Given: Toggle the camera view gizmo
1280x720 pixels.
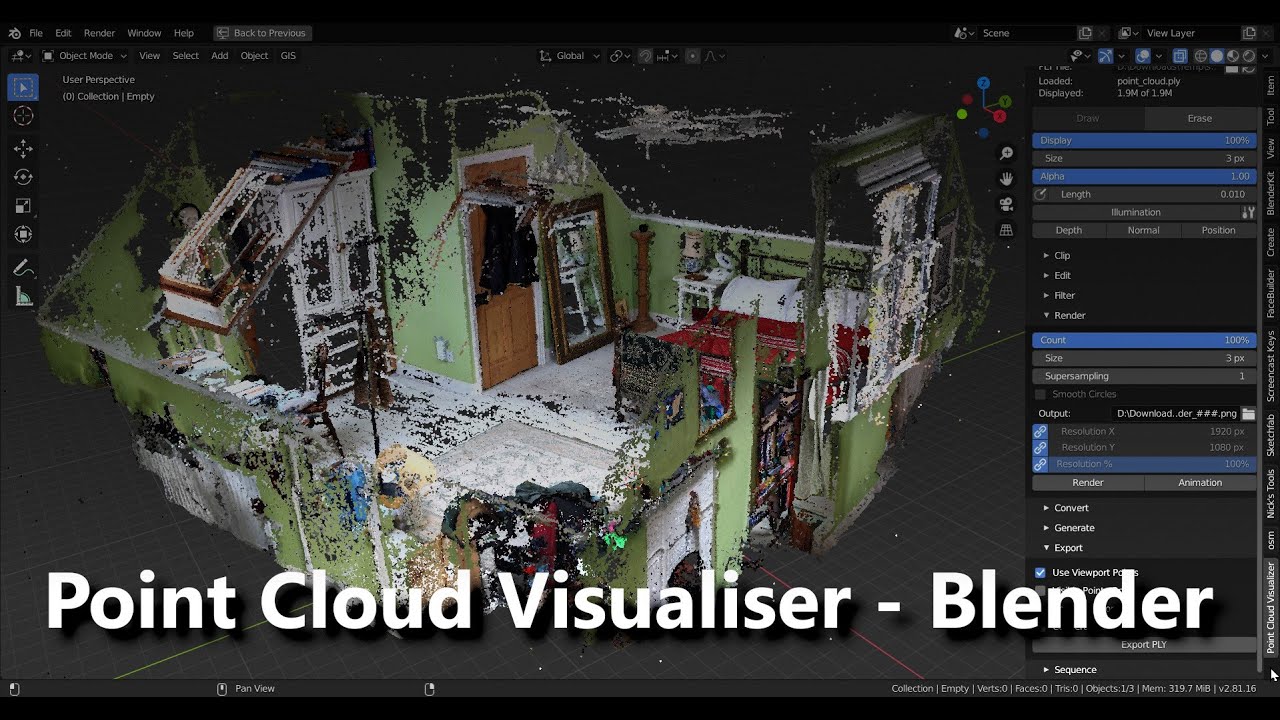Looking at the screenshot, I should (1007, 204).
